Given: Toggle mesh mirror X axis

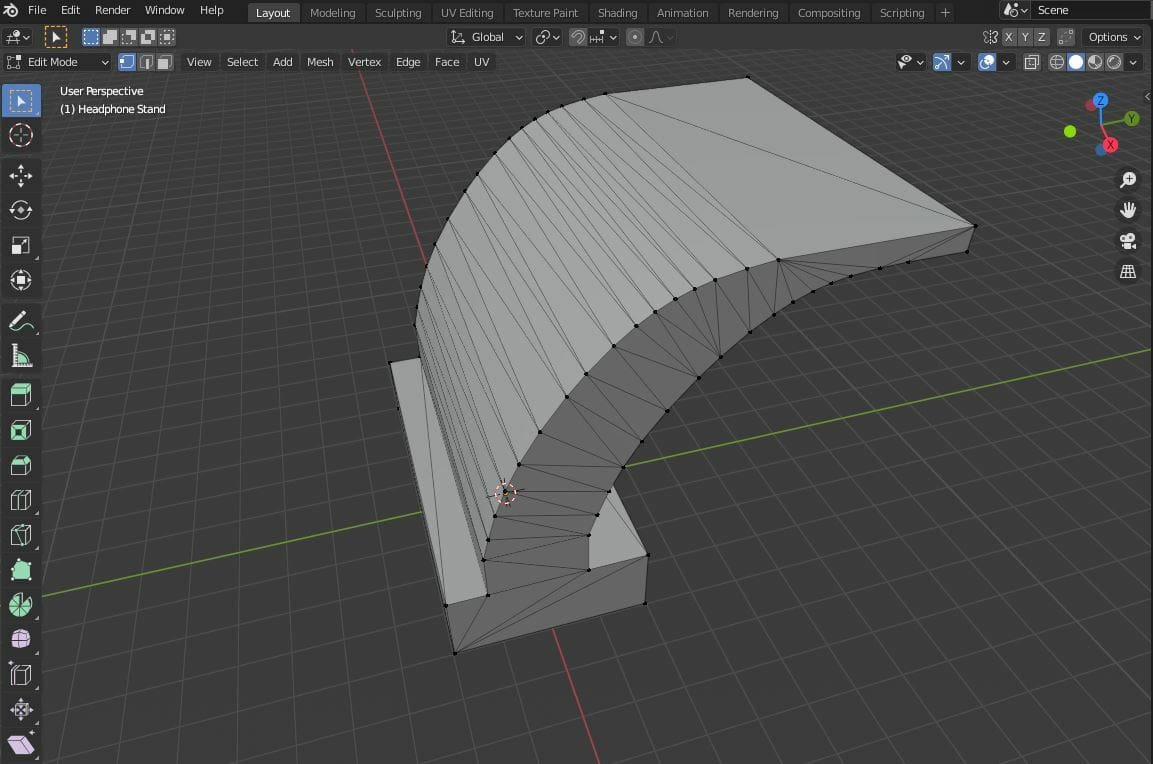Looking at the screenshot, I should click(1009, 37).
